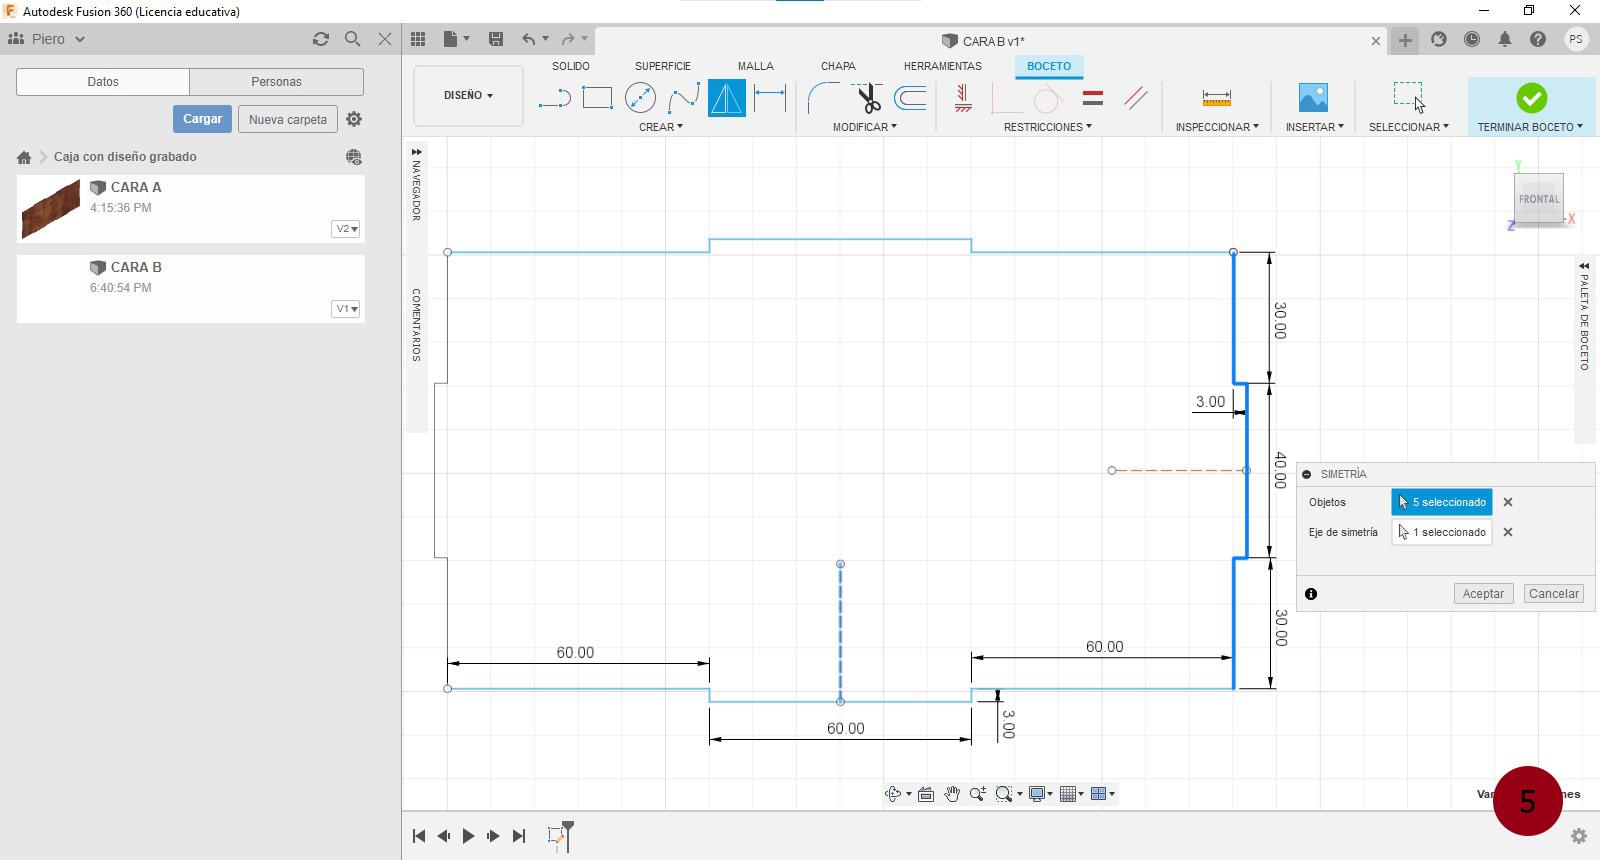This screenshot has height=860, width=1600.
Task: Search in the data panel
Action: tap(353, 39)
